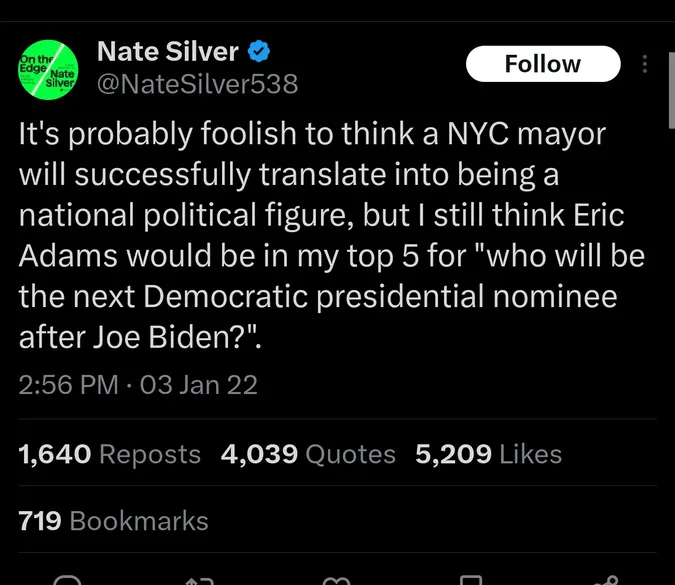Bookmark the tweet using the bookmark icon
The image size is (675, 585).
471,580
